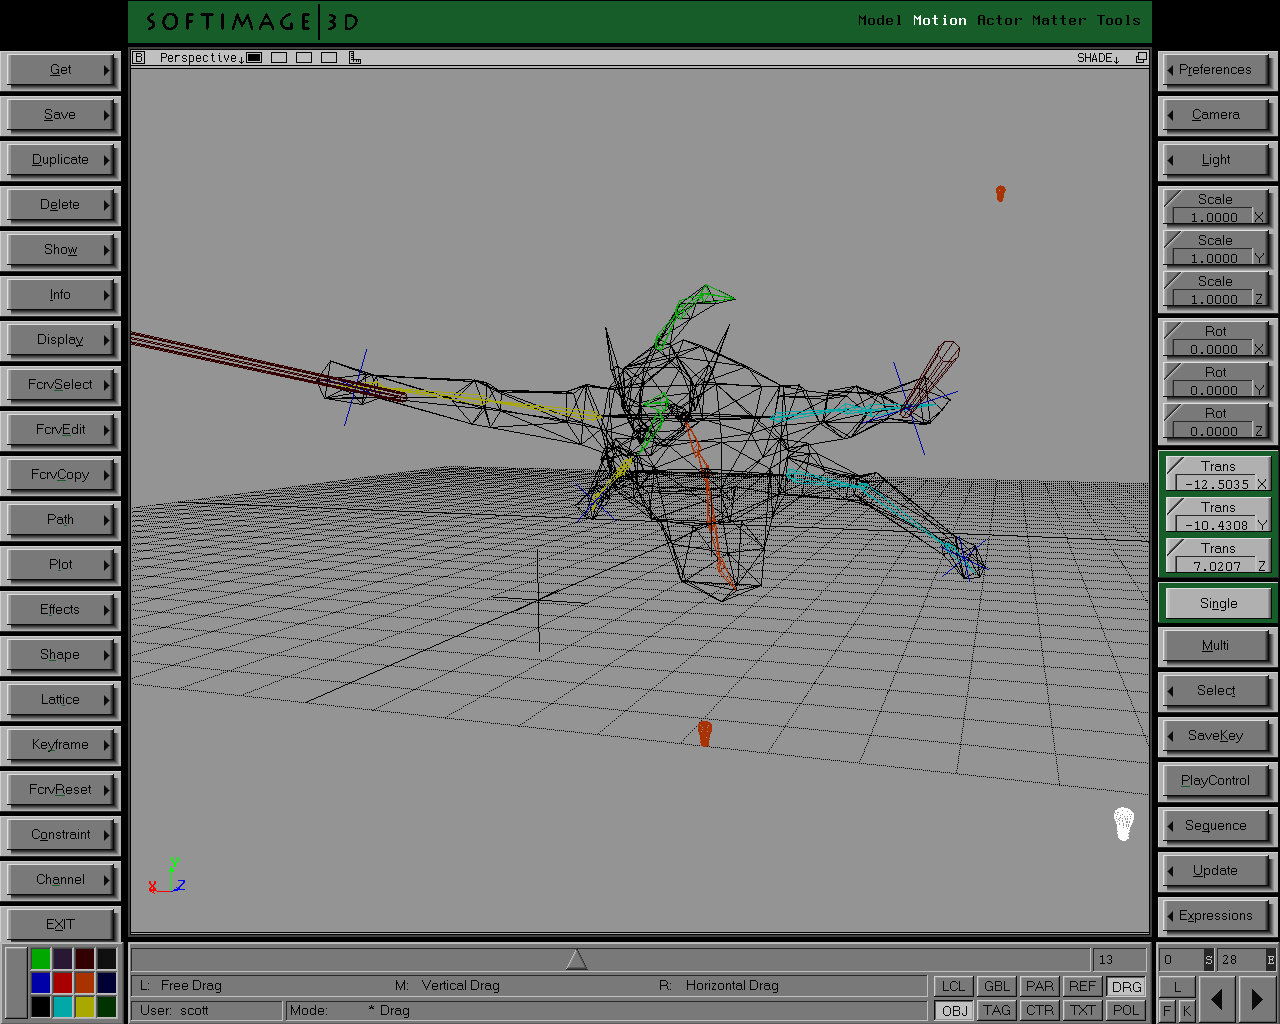Click the ruler icon in viewport header
The height and width of the screenshot is (1024, 1280).
pyautogui.click(x=355, y=58)
